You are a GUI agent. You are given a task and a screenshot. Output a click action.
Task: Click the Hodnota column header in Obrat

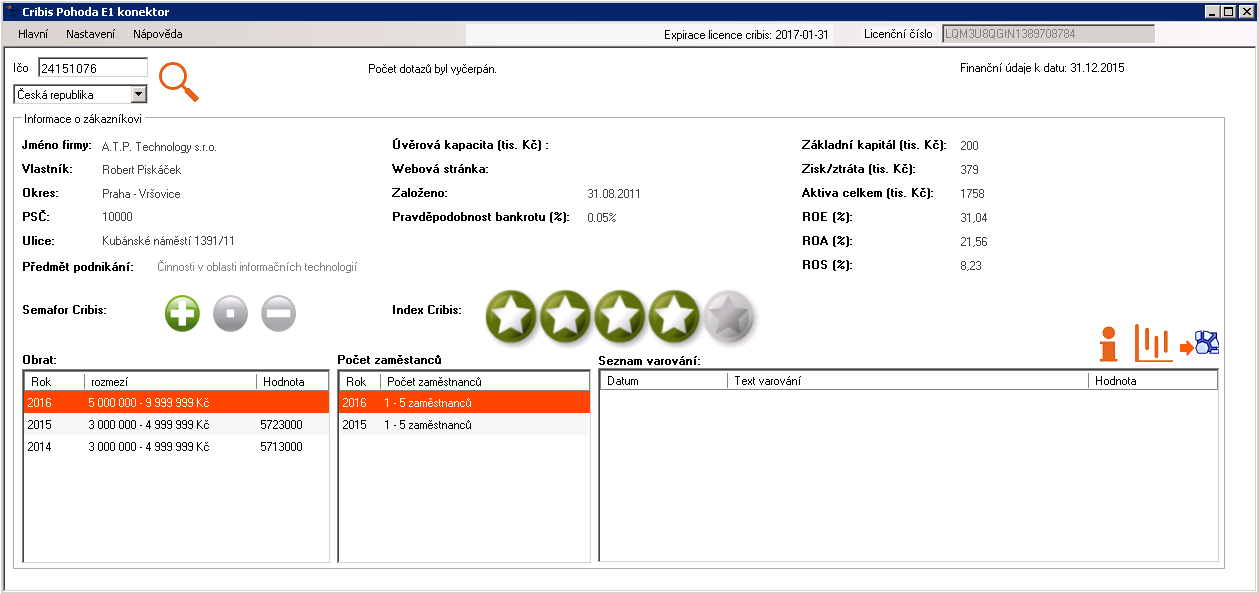point(292,381)
